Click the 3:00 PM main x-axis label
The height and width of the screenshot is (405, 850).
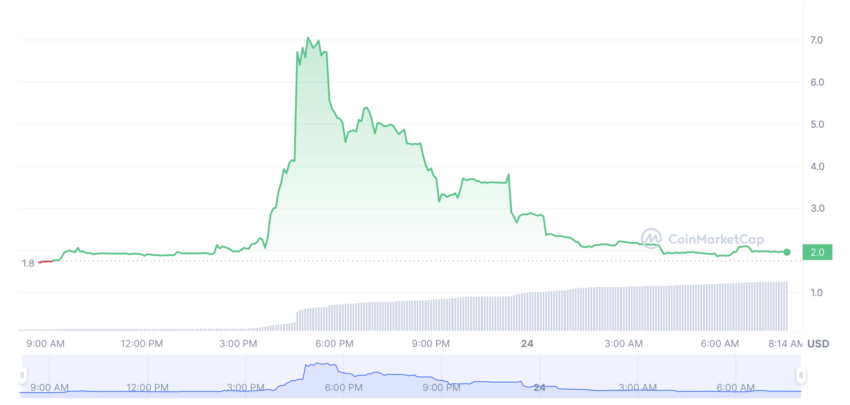pos(239,344)
